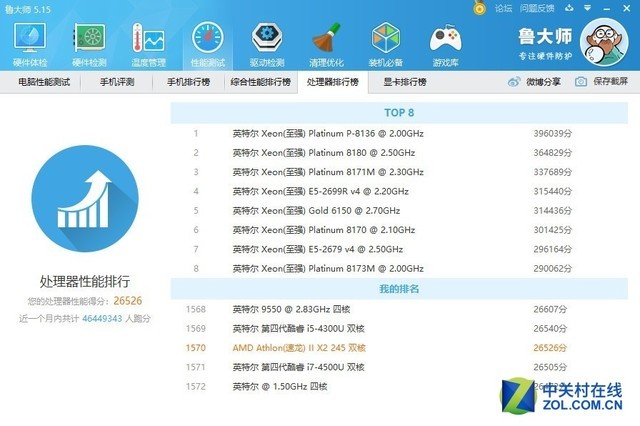Open 装机必备 software cube icon
Screen dimensions: 640x426
coord(385,45)
